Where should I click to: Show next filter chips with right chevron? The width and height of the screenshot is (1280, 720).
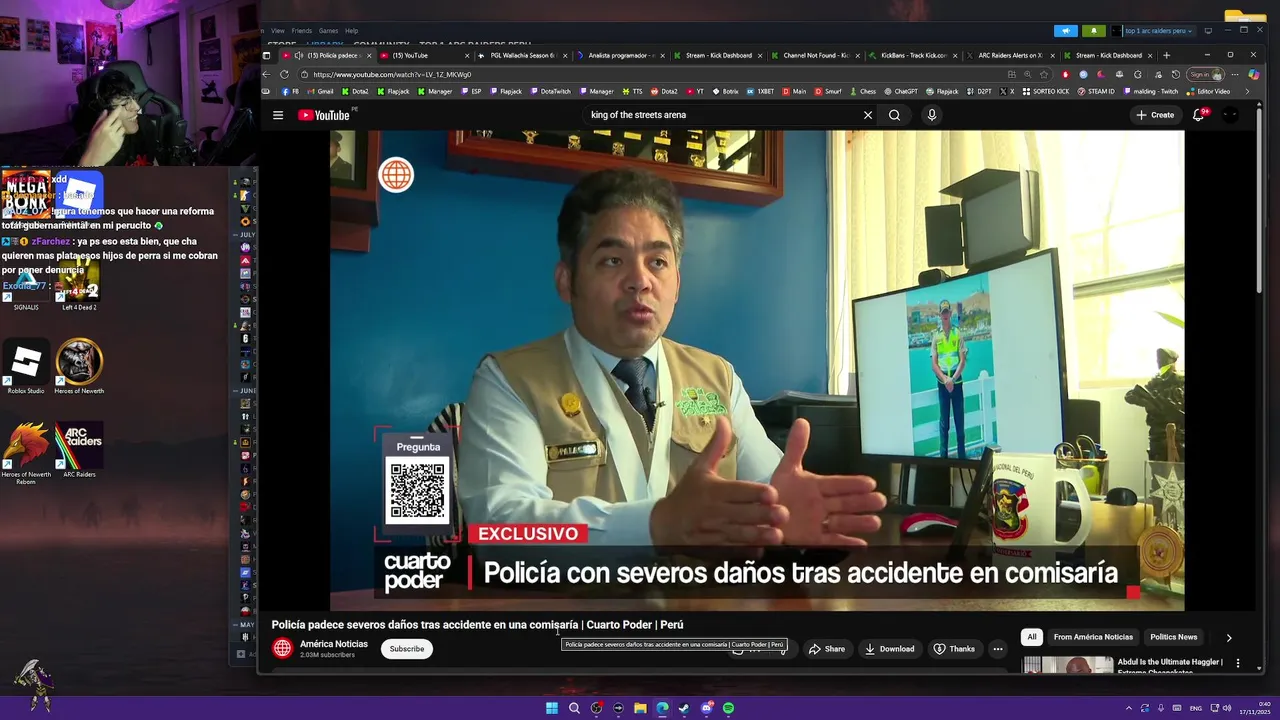click(x=1229, y=637)
